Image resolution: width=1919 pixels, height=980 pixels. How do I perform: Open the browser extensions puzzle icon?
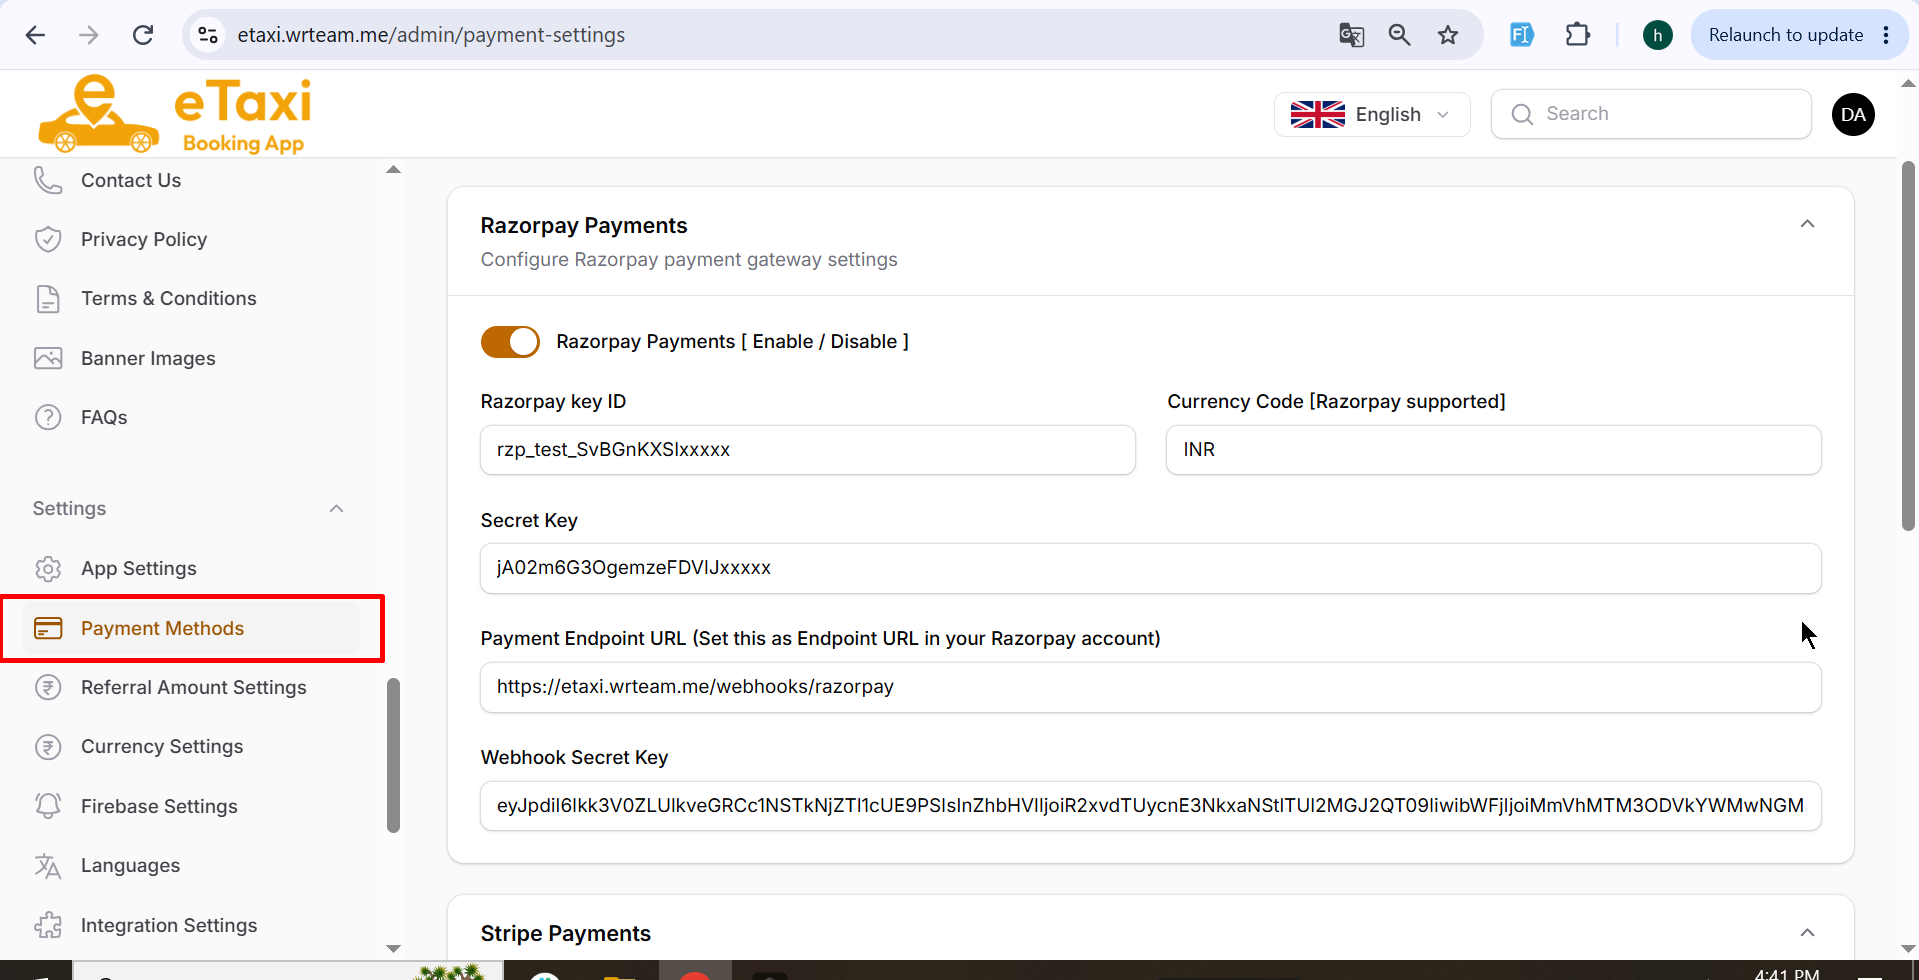[x=1577, y=35]
